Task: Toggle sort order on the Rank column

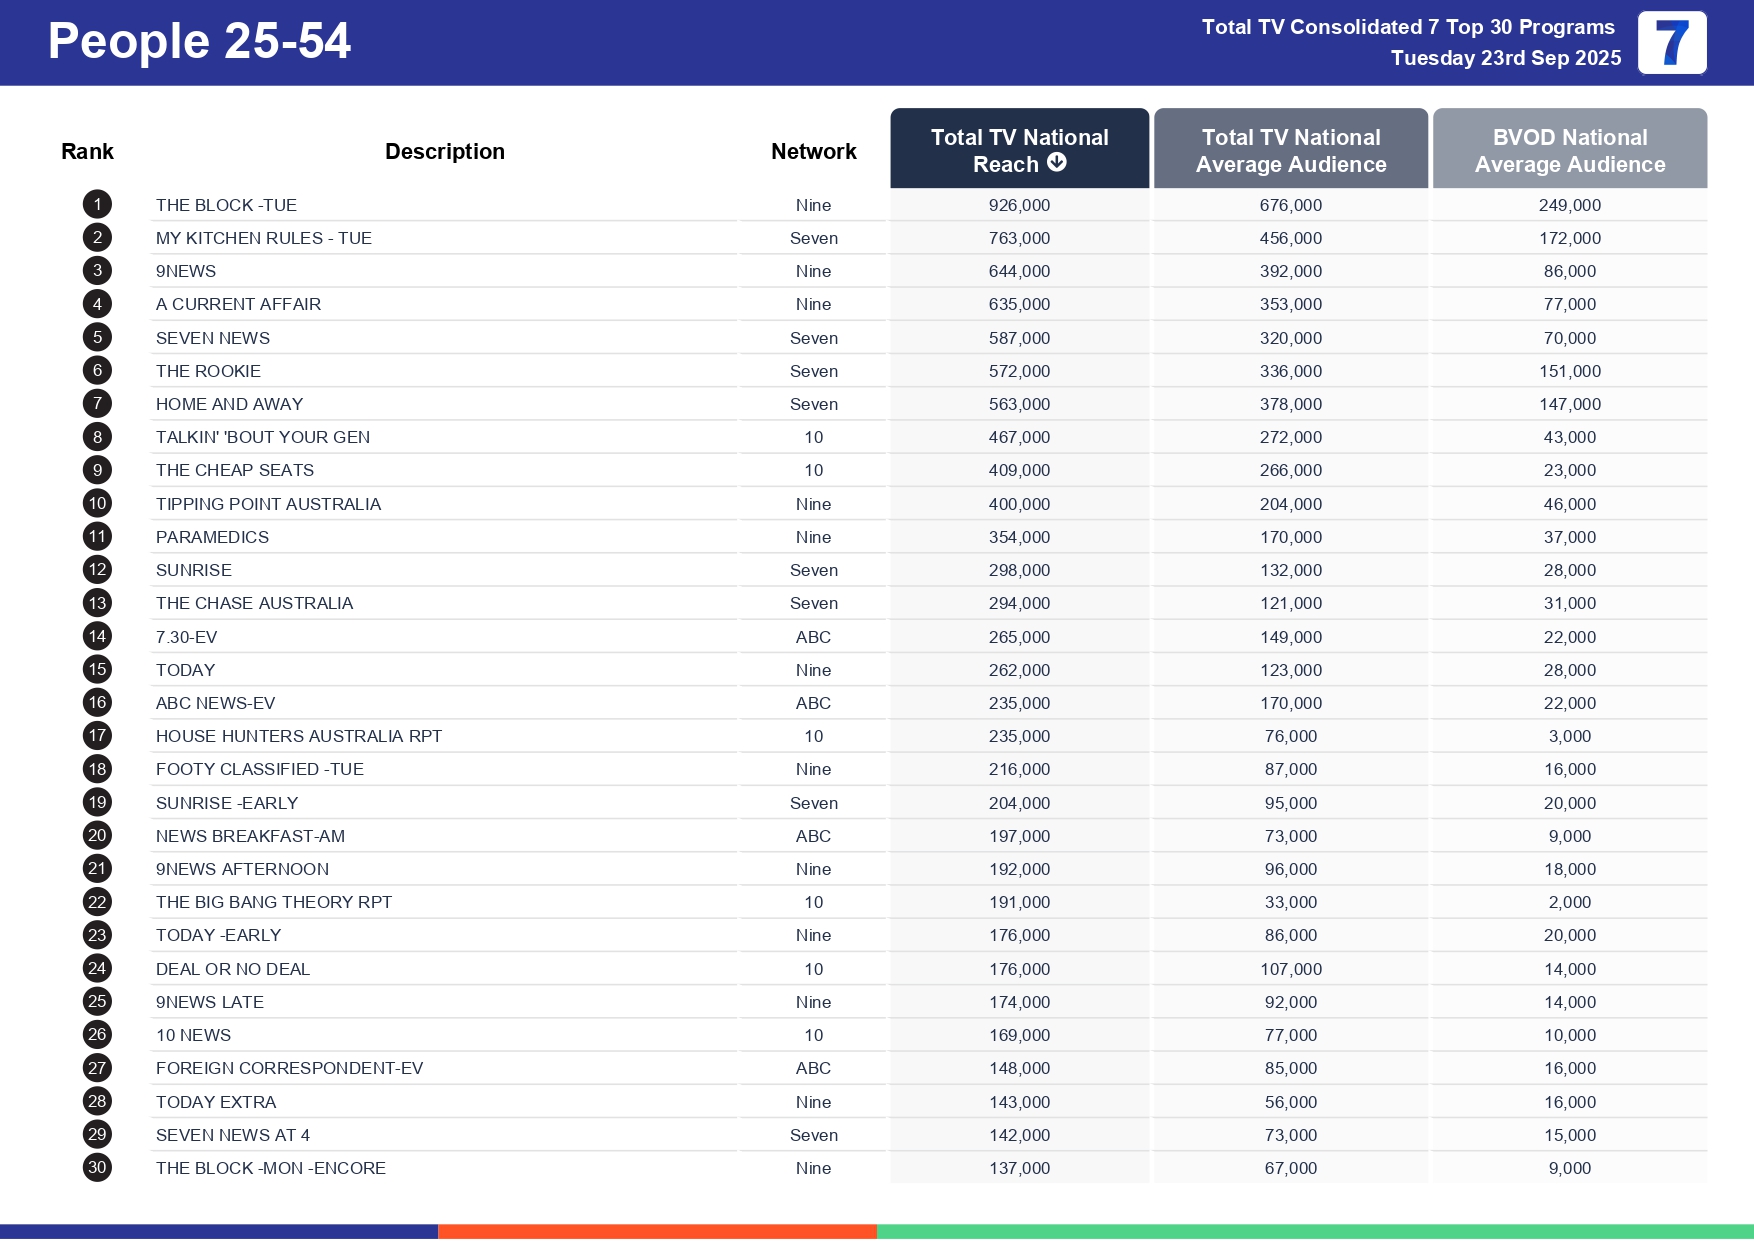Action: 87,150
